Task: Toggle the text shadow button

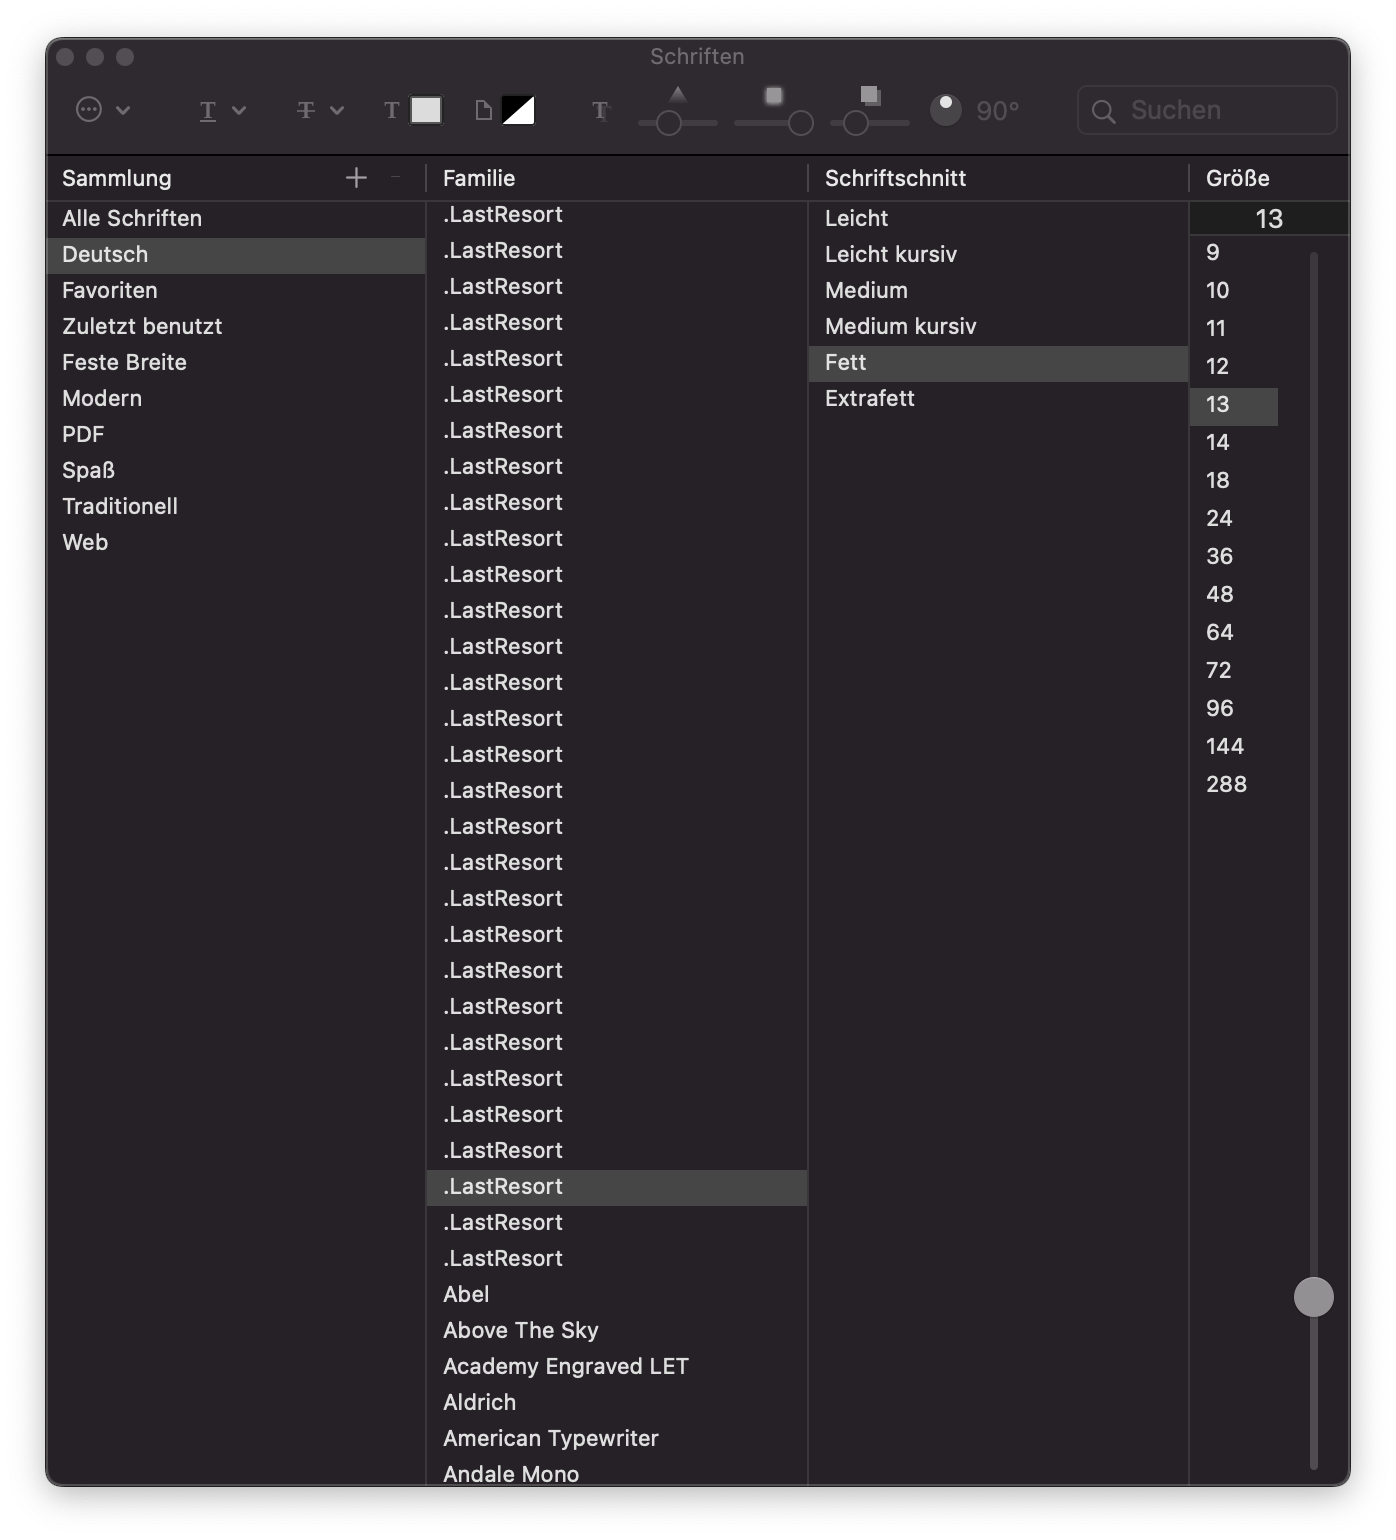Action: click(600, 110)
